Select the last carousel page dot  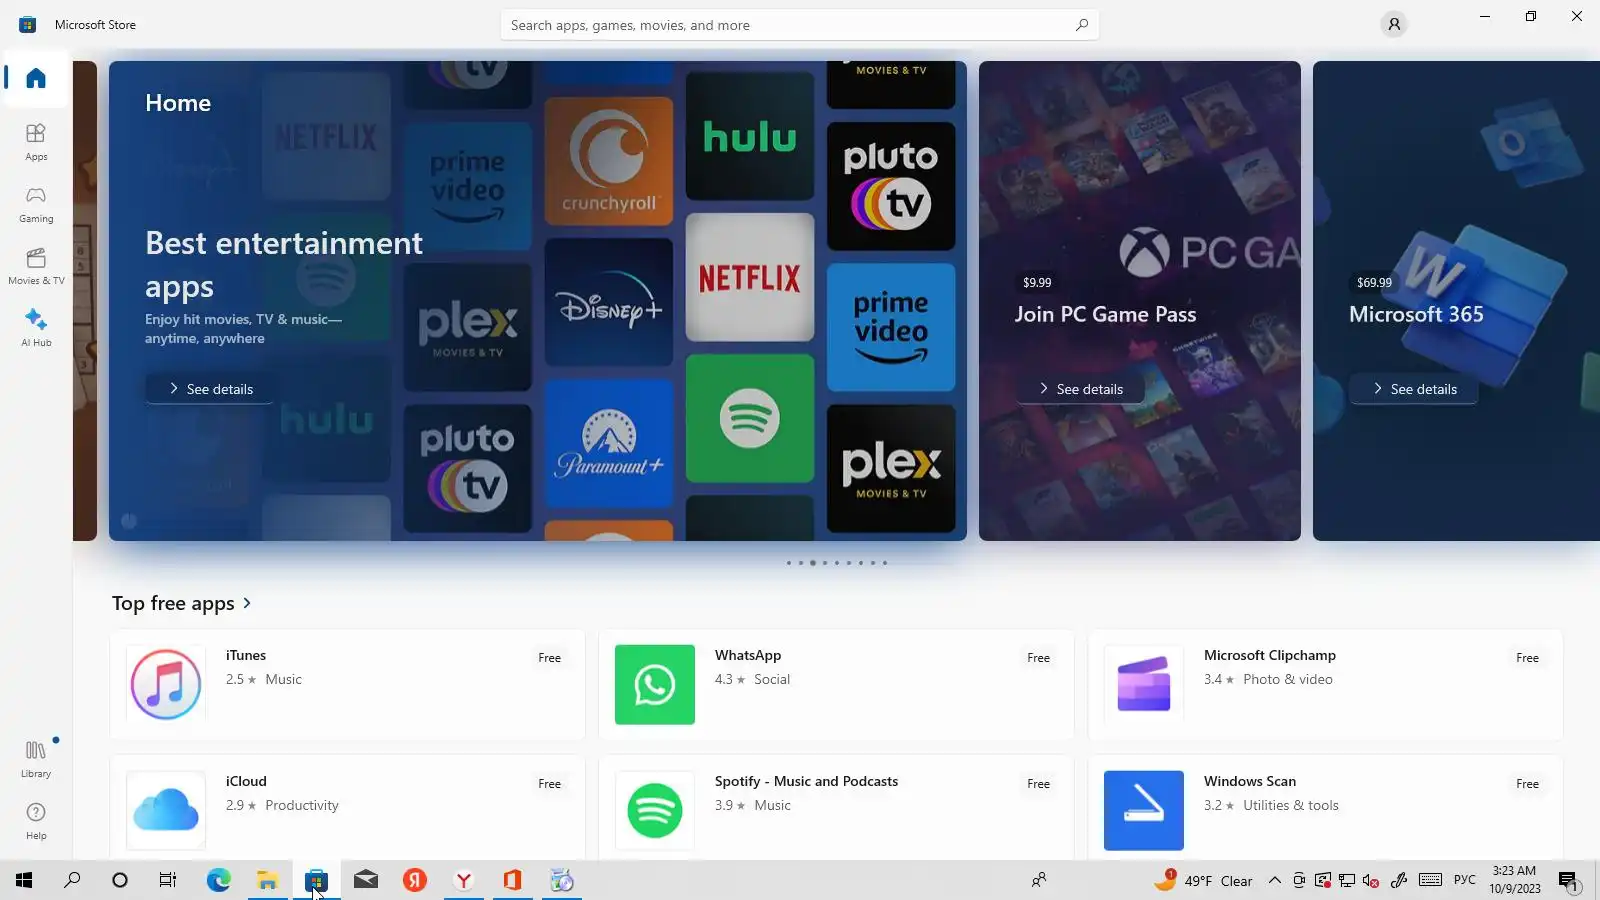coord(885,563)
